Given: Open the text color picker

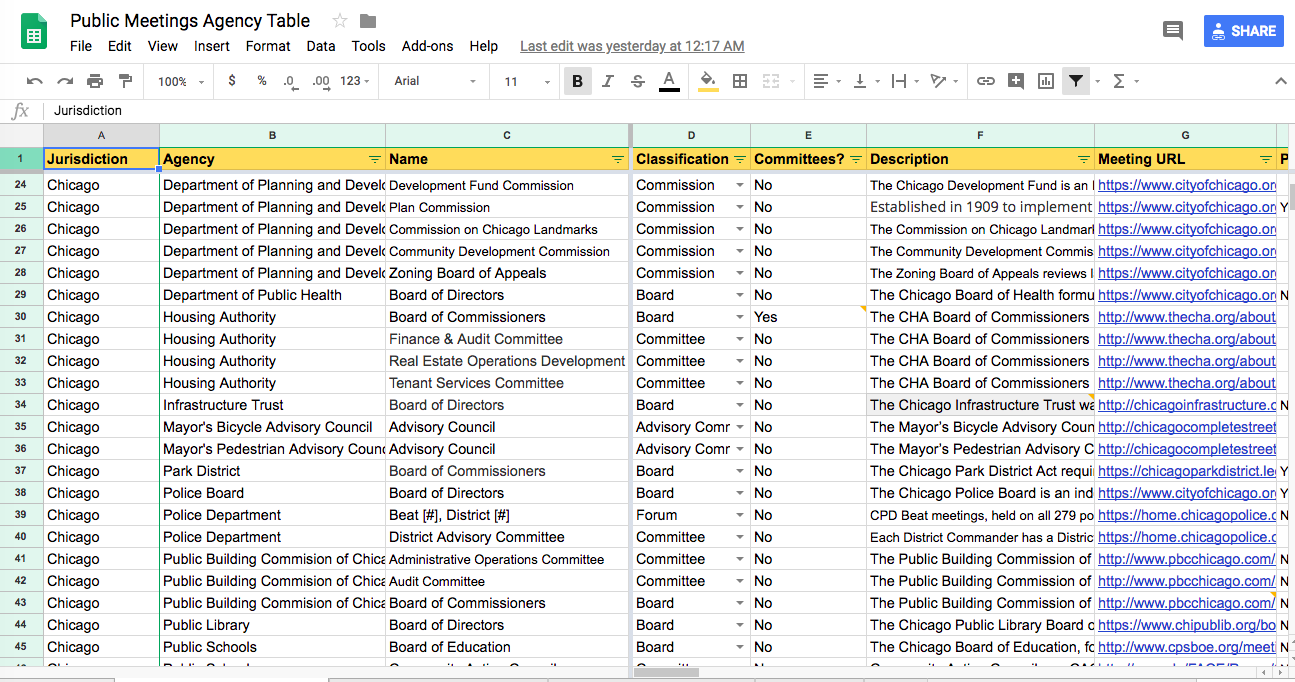Looking at the screenshot, I should (668, 81).
